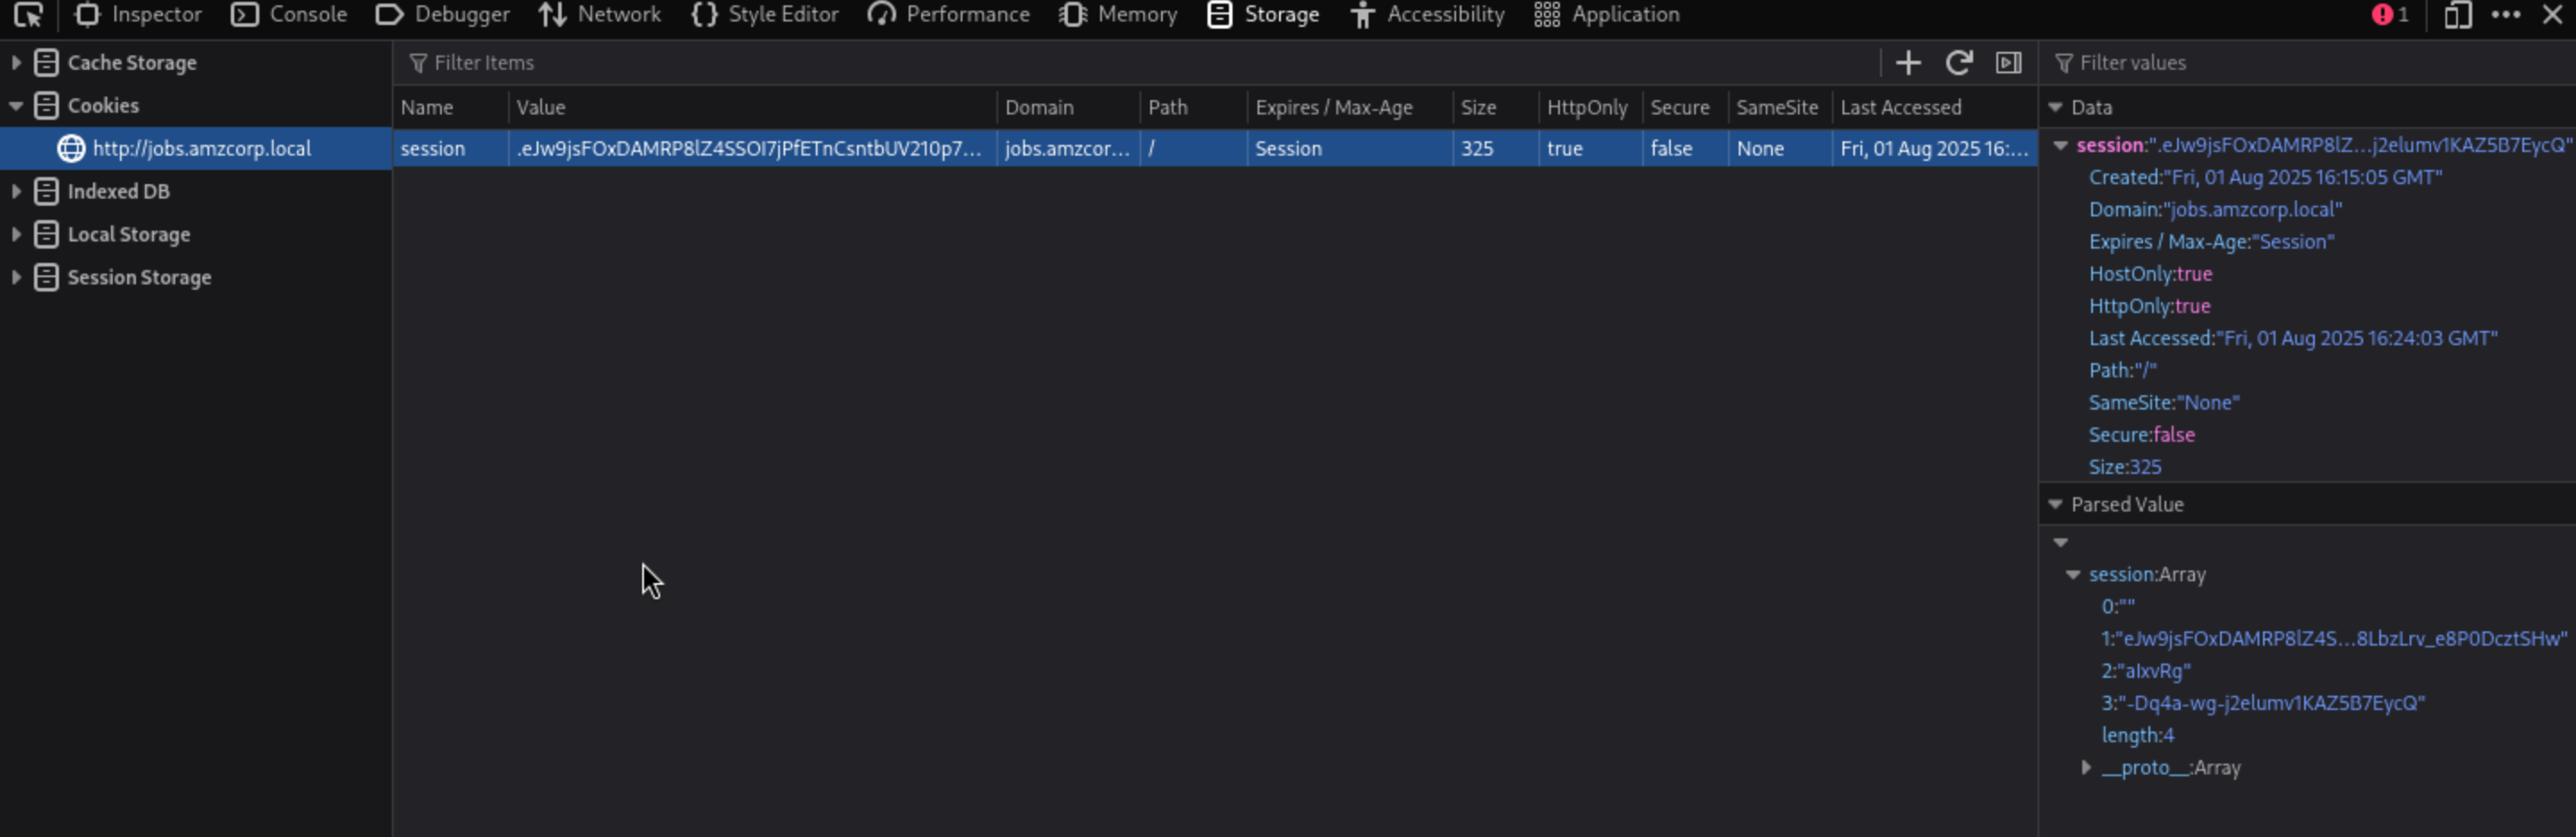Open responsive design mode icon
This screenshot has width=2576, height=837.
click(2457, 15)
